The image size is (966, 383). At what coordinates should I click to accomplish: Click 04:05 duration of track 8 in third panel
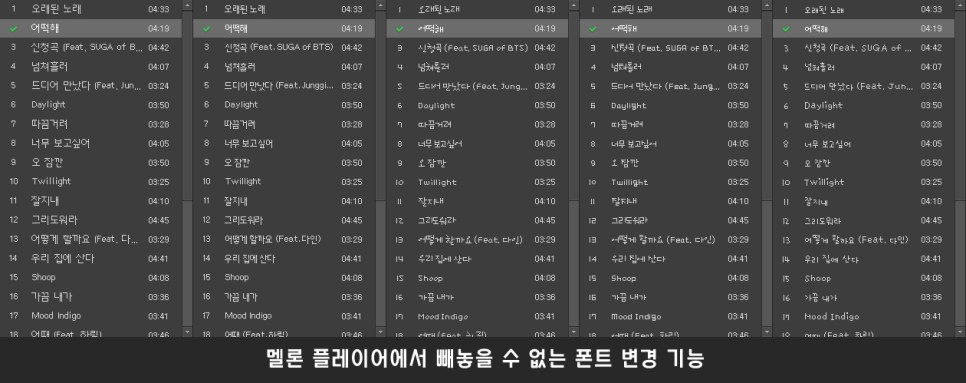coord(545,143)
